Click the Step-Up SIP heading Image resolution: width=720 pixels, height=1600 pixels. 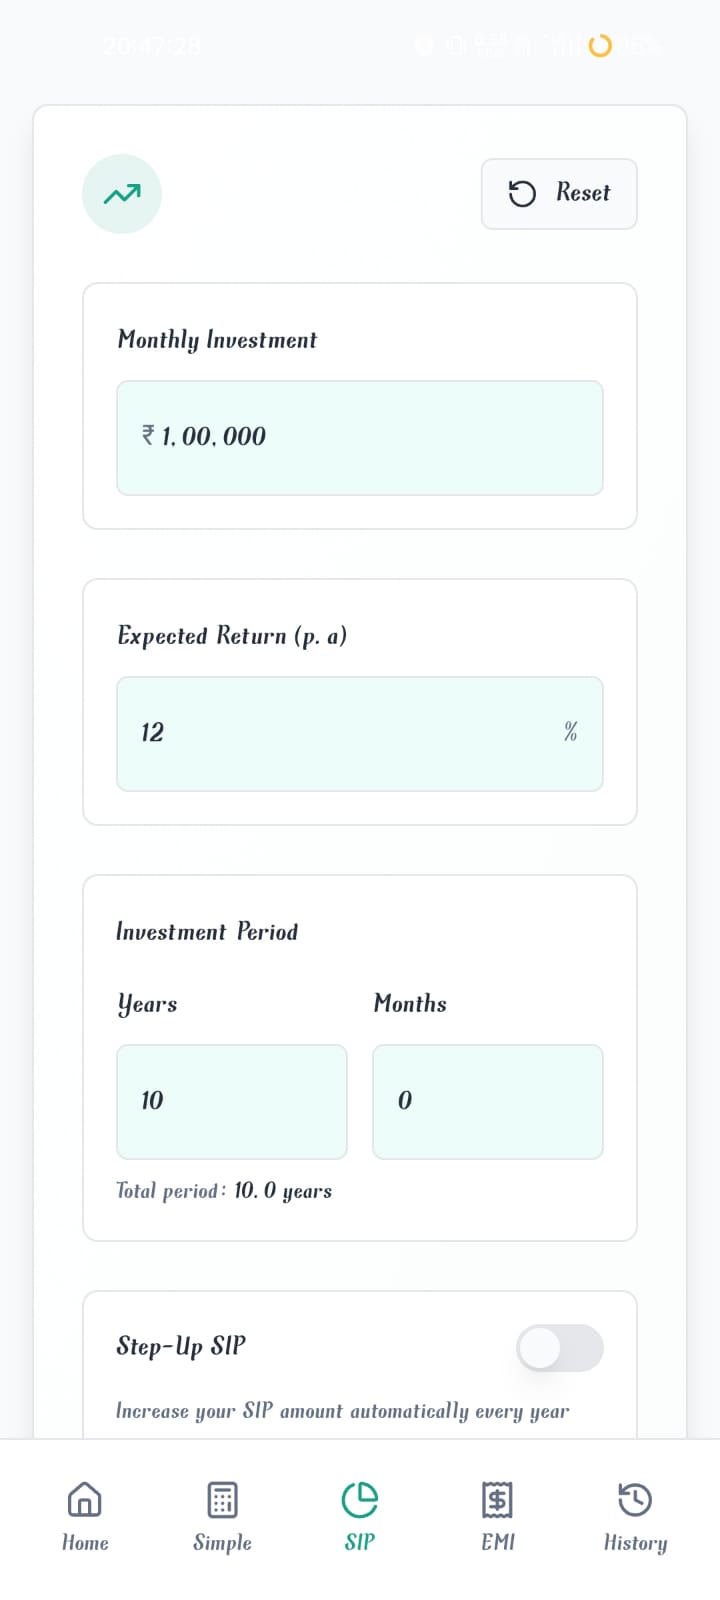click(181, 1346)
